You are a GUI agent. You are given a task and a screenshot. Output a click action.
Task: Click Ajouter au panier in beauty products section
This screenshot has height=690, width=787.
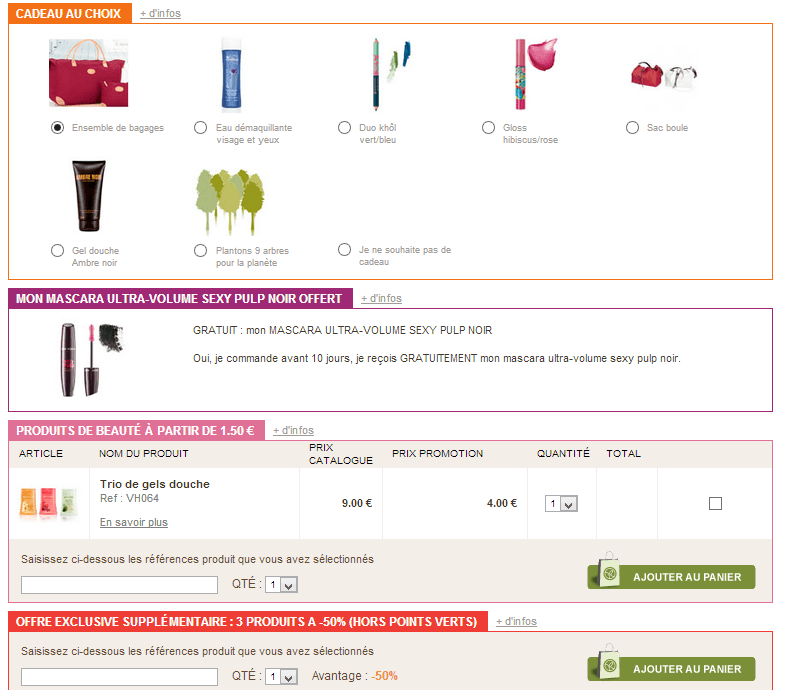[x=672, y=577]
